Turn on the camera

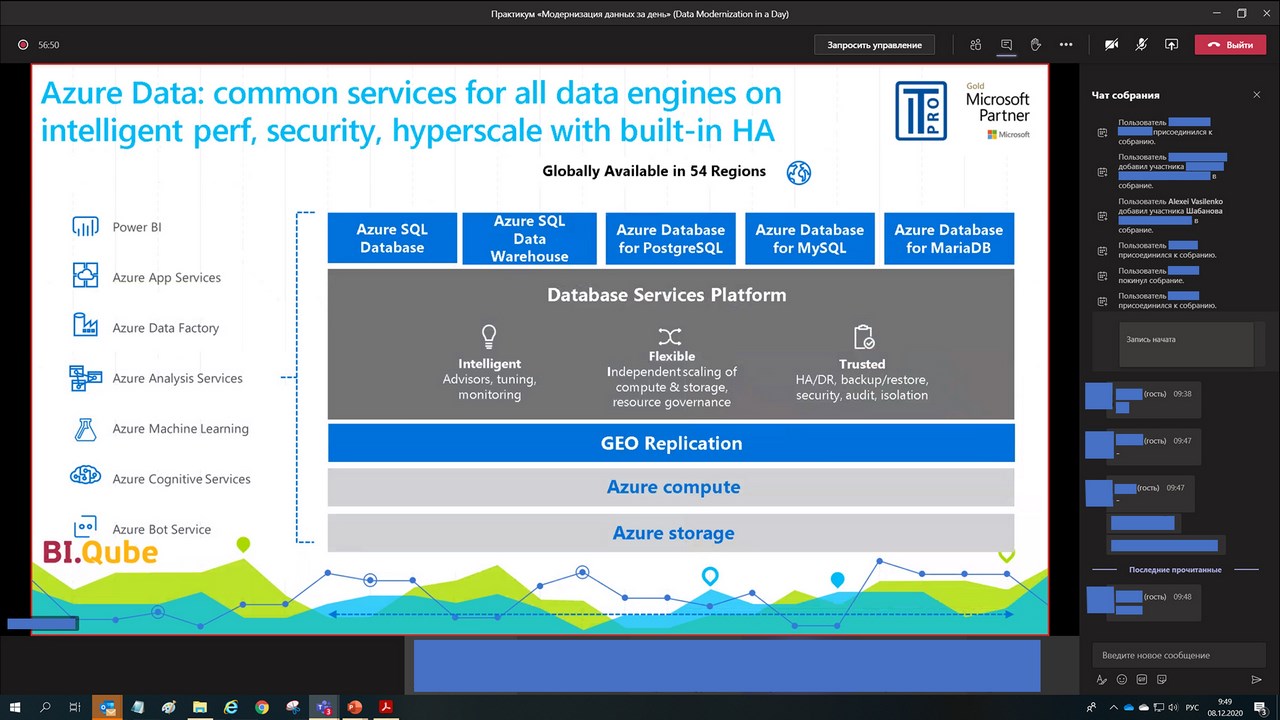[1111, 45]
